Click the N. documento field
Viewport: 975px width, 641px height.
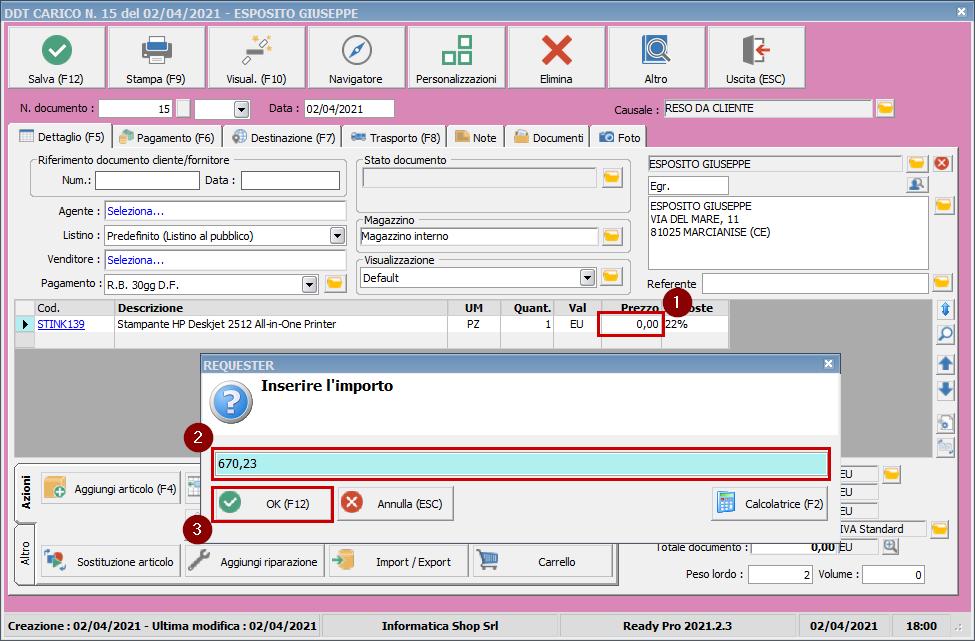pos(135,109)
